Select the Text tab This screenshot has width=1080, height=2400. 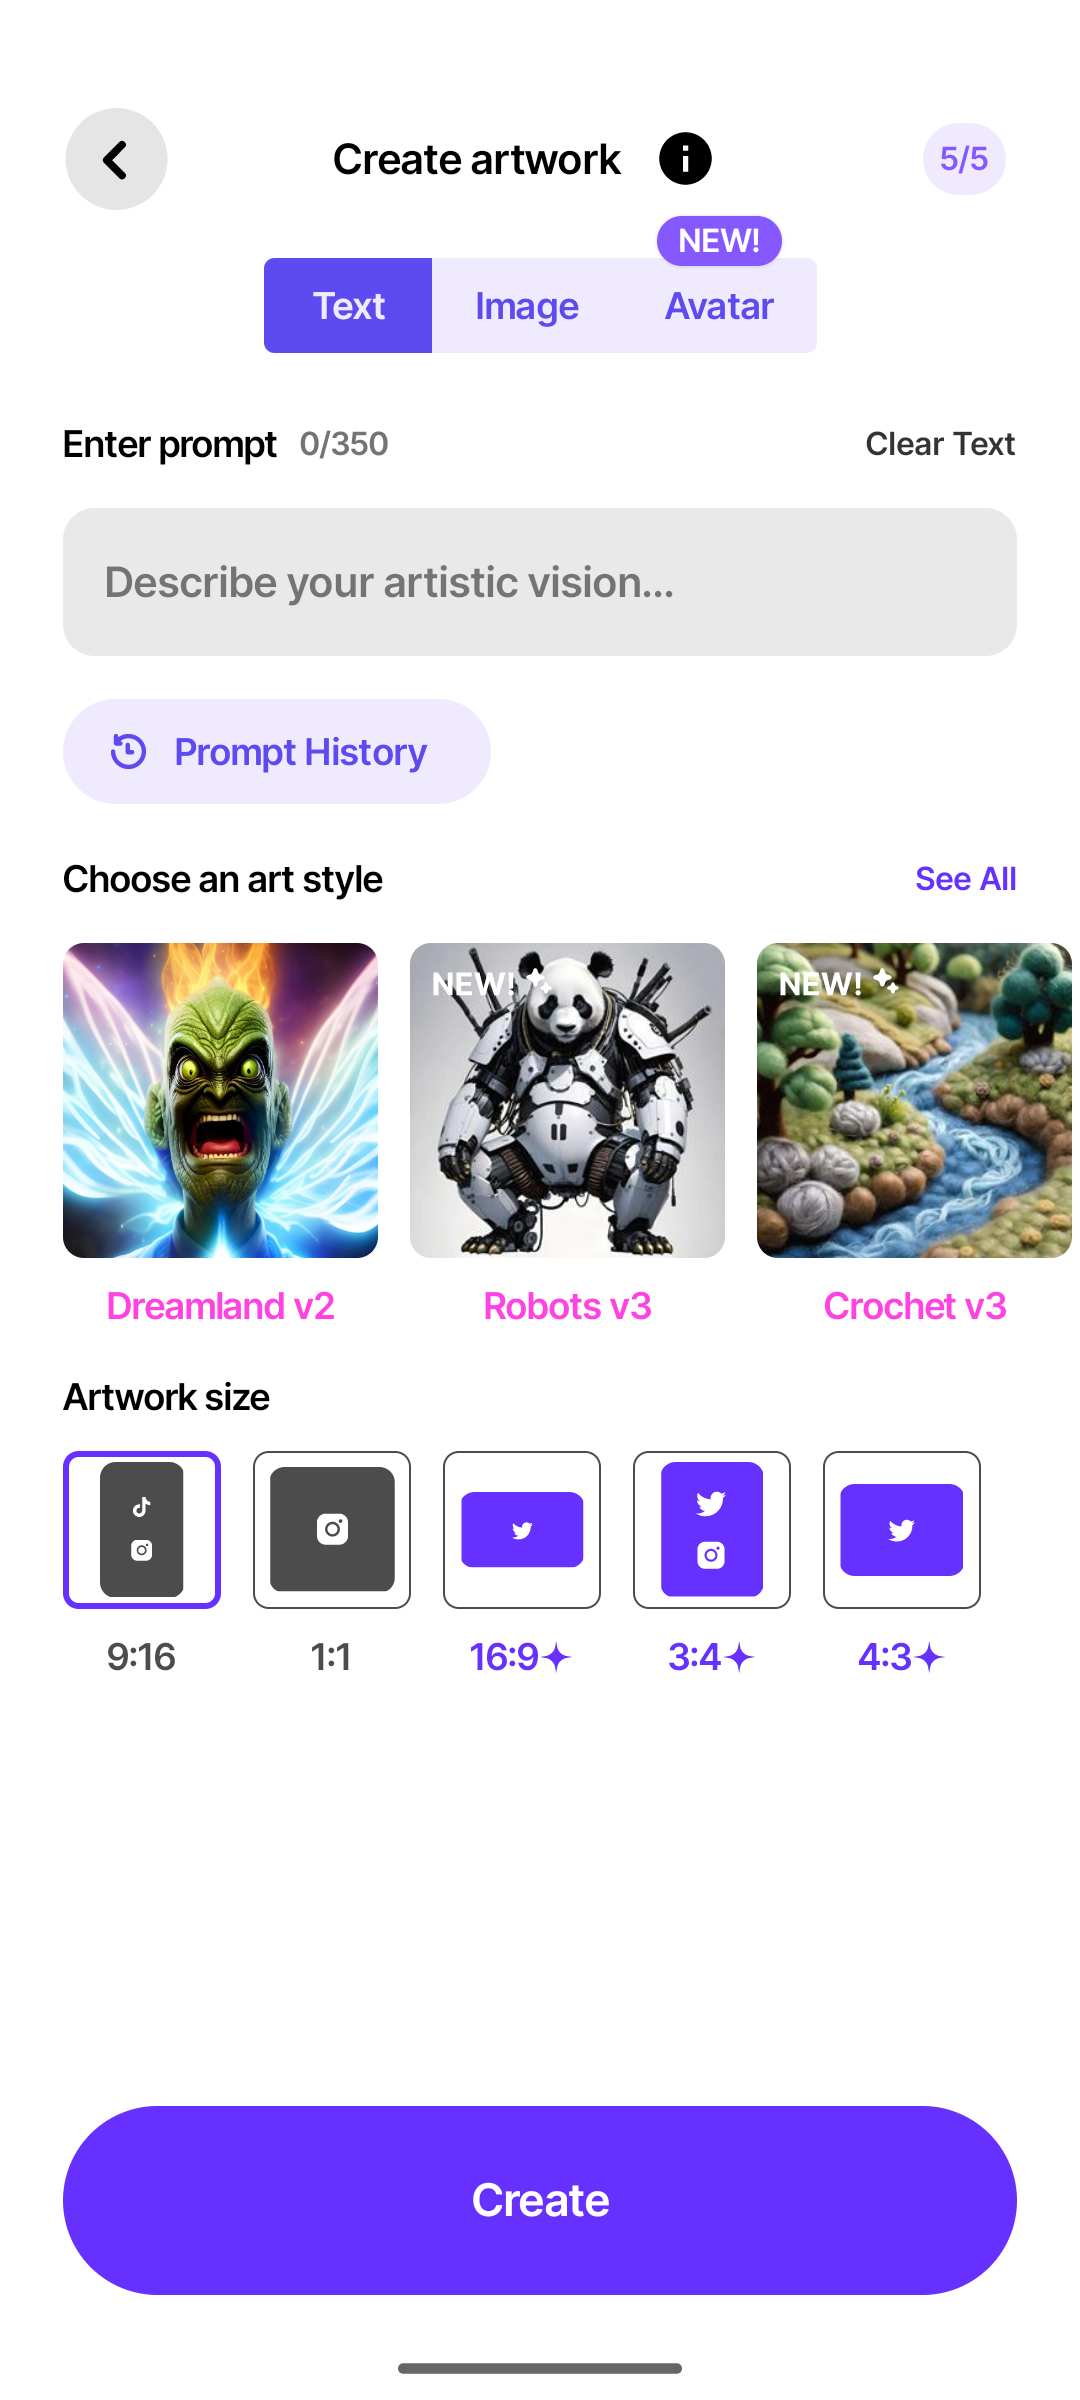pos(348,306)
